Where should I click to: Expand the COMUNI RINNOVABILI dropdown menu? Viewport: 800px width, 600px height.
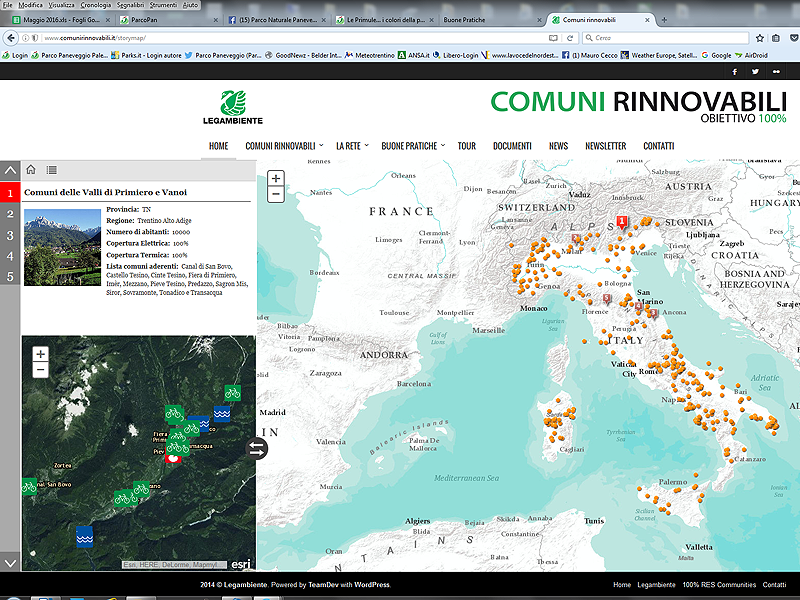(284, 146)
